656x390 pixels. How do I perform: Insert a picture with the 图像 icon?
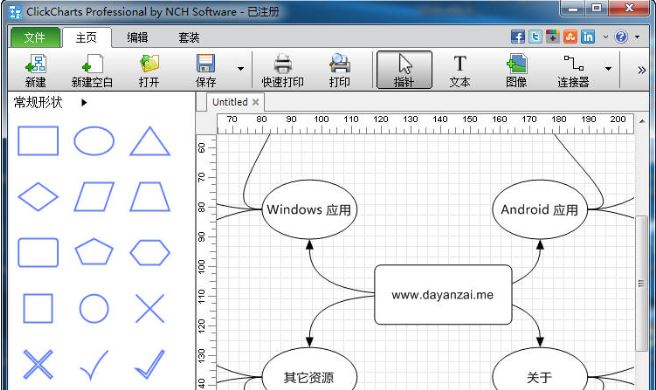point(516,70)
